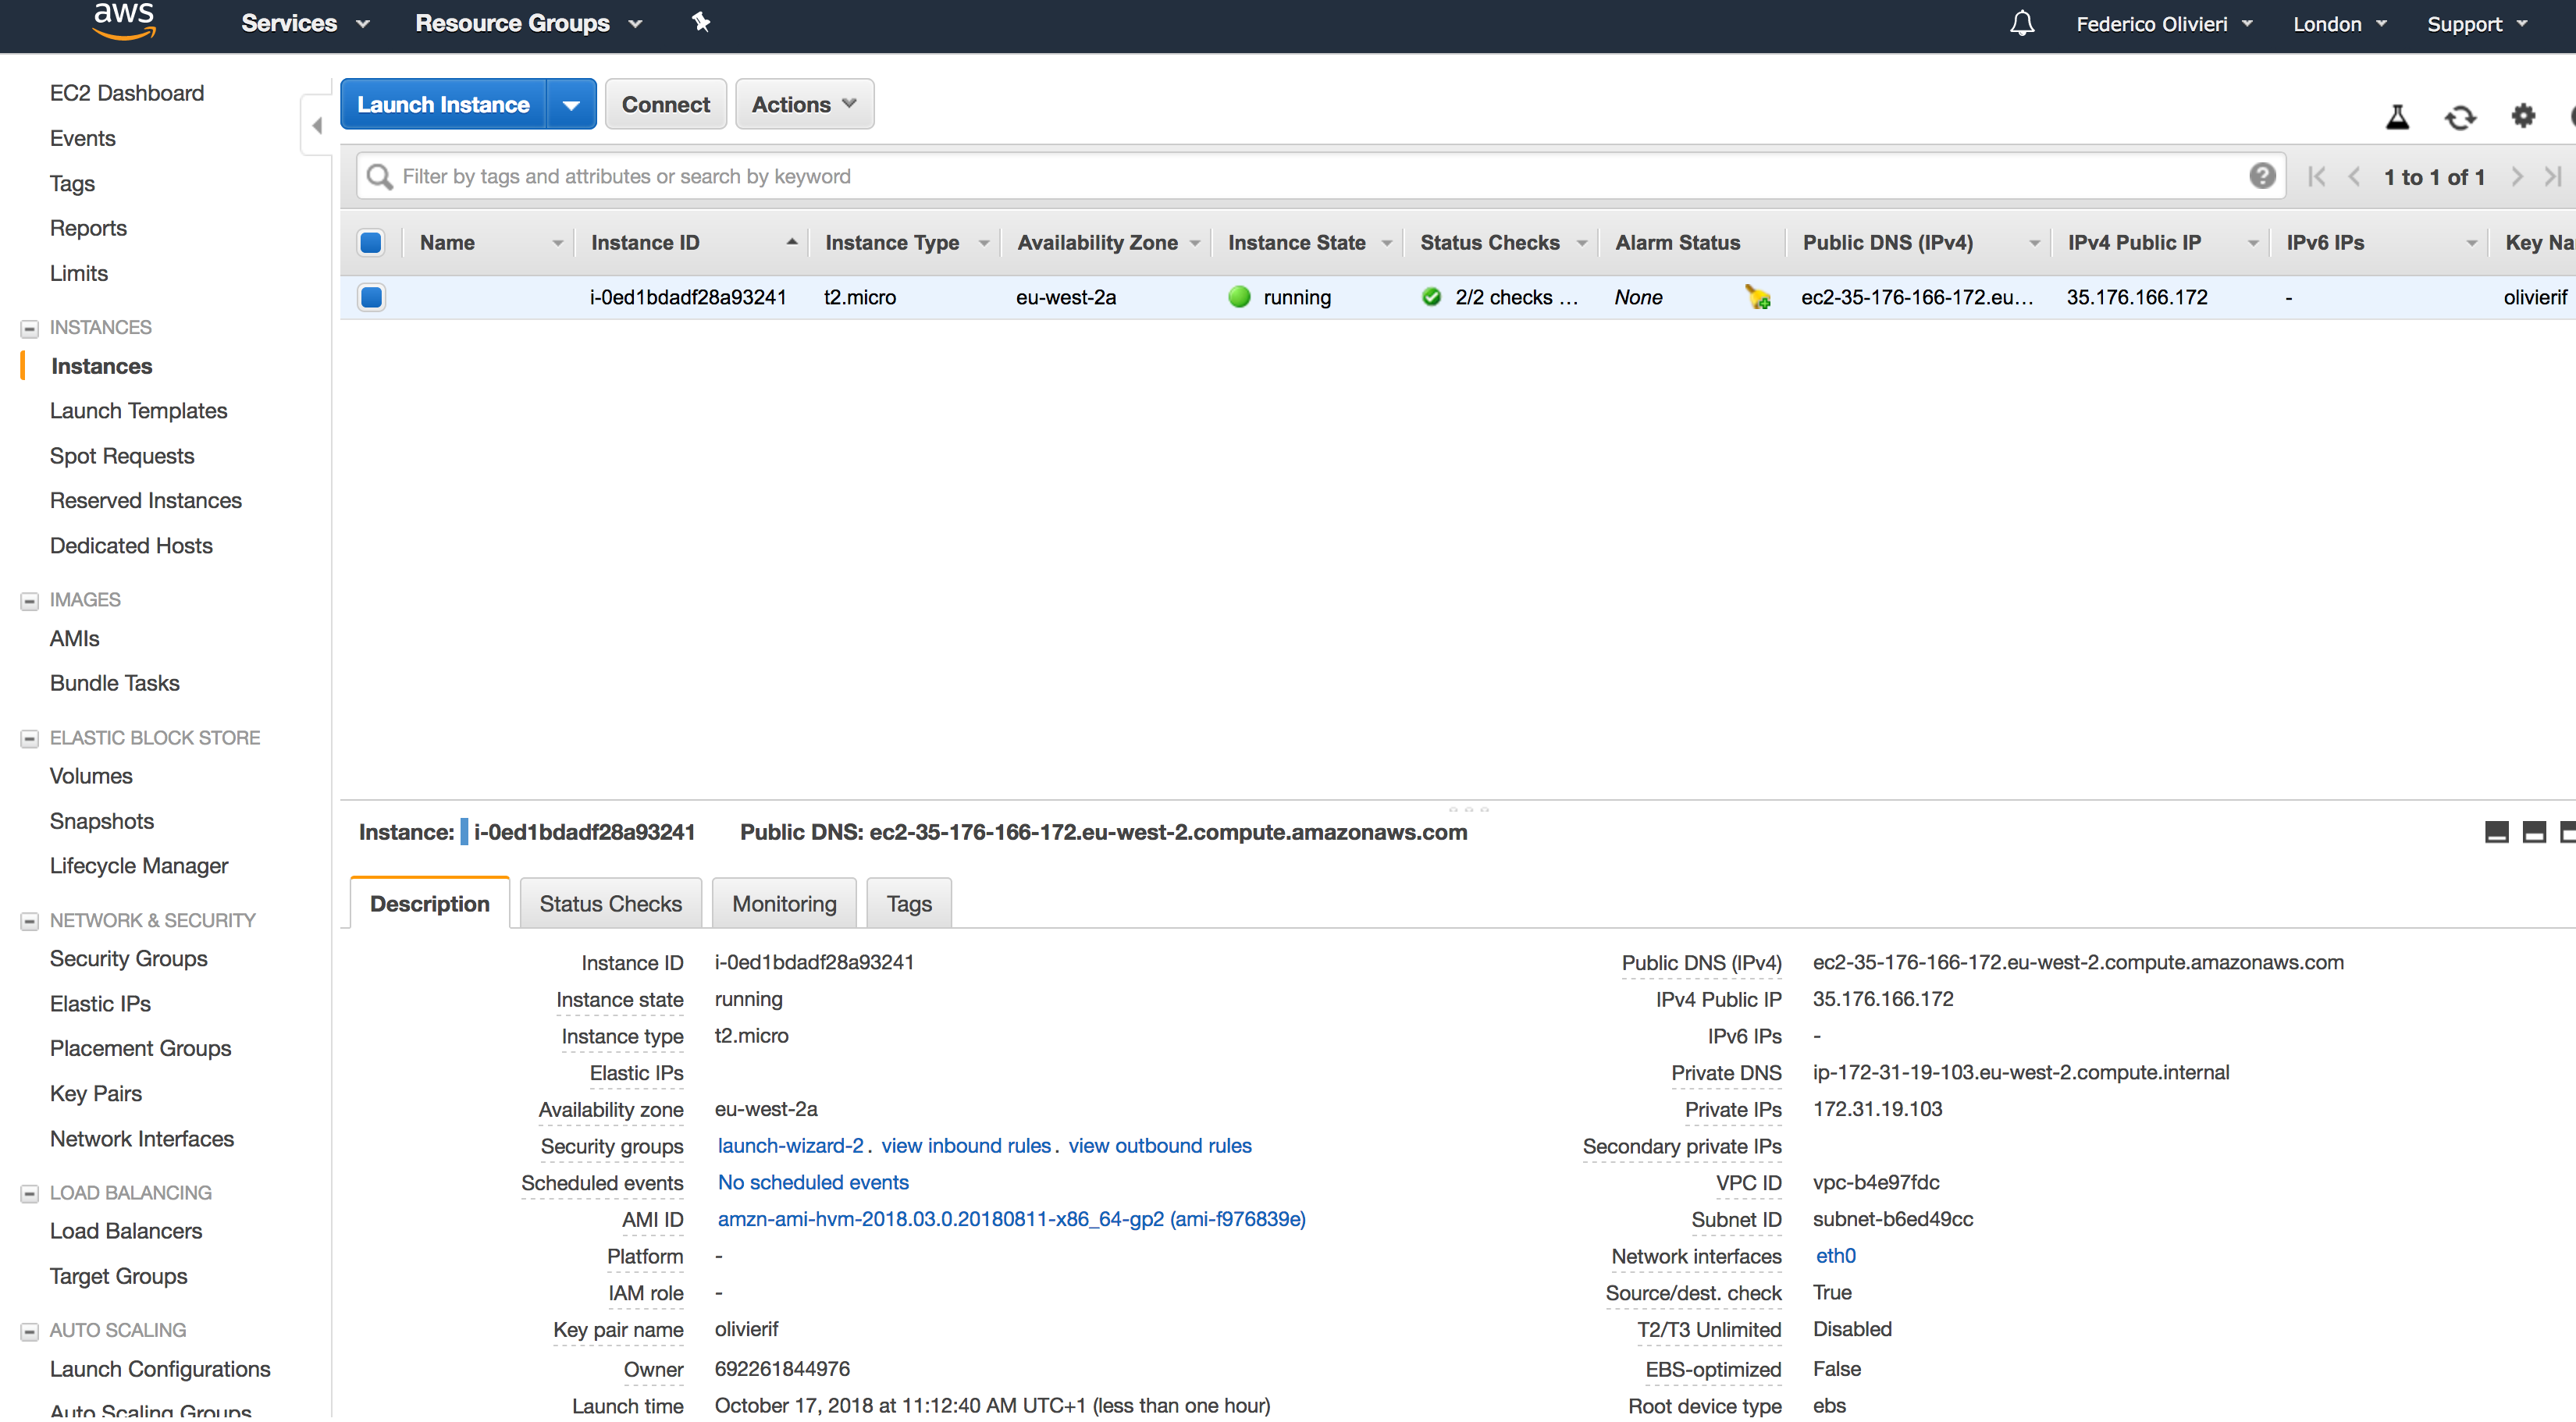
Task: Open the settings gear icon
Action: tap(2523, 116)
